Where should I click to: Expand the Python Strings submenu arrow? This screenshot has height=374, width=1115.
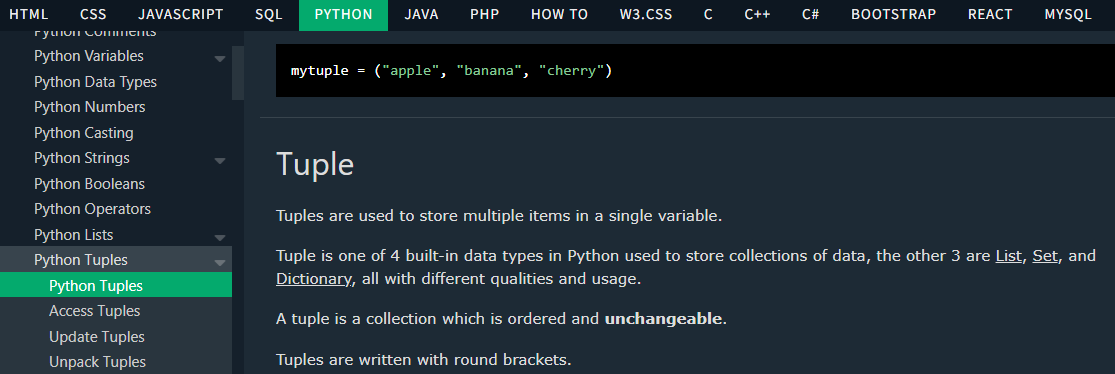click(220, 161)
